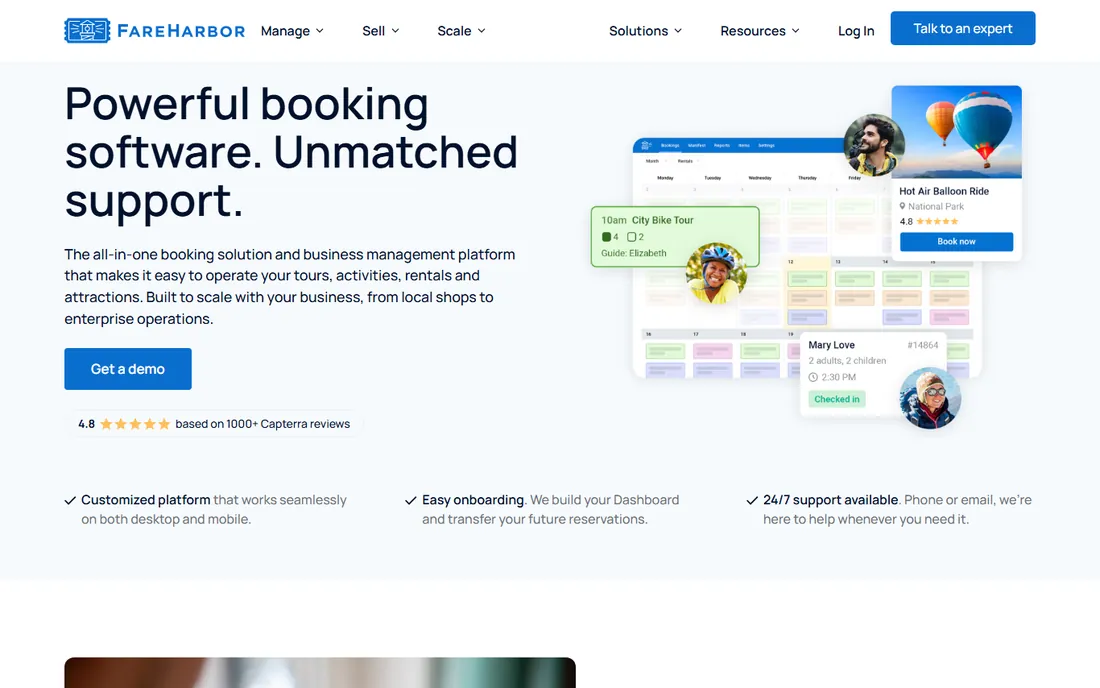Expand the Manage dropdown chevron
The image size is (1100, 688).
(320, 31)
